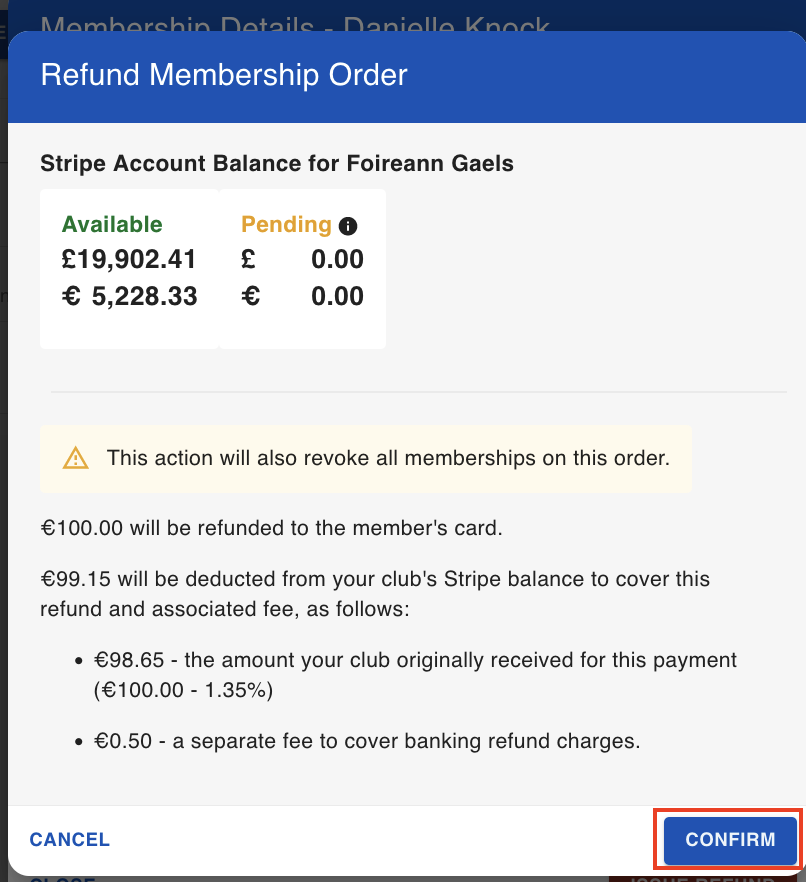Click the €98.65 originally received bullet
This screenshot has height=882, width=806.
415,674
